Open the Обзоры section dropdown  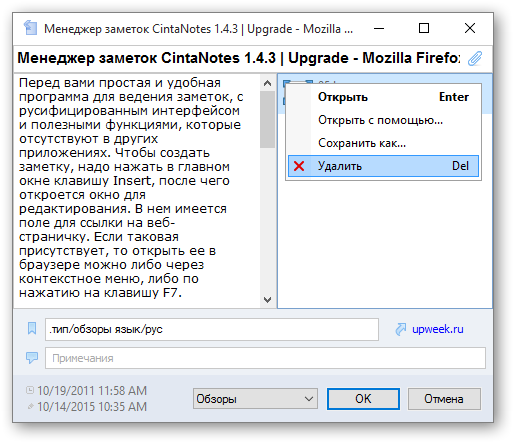tap(255, 399)
